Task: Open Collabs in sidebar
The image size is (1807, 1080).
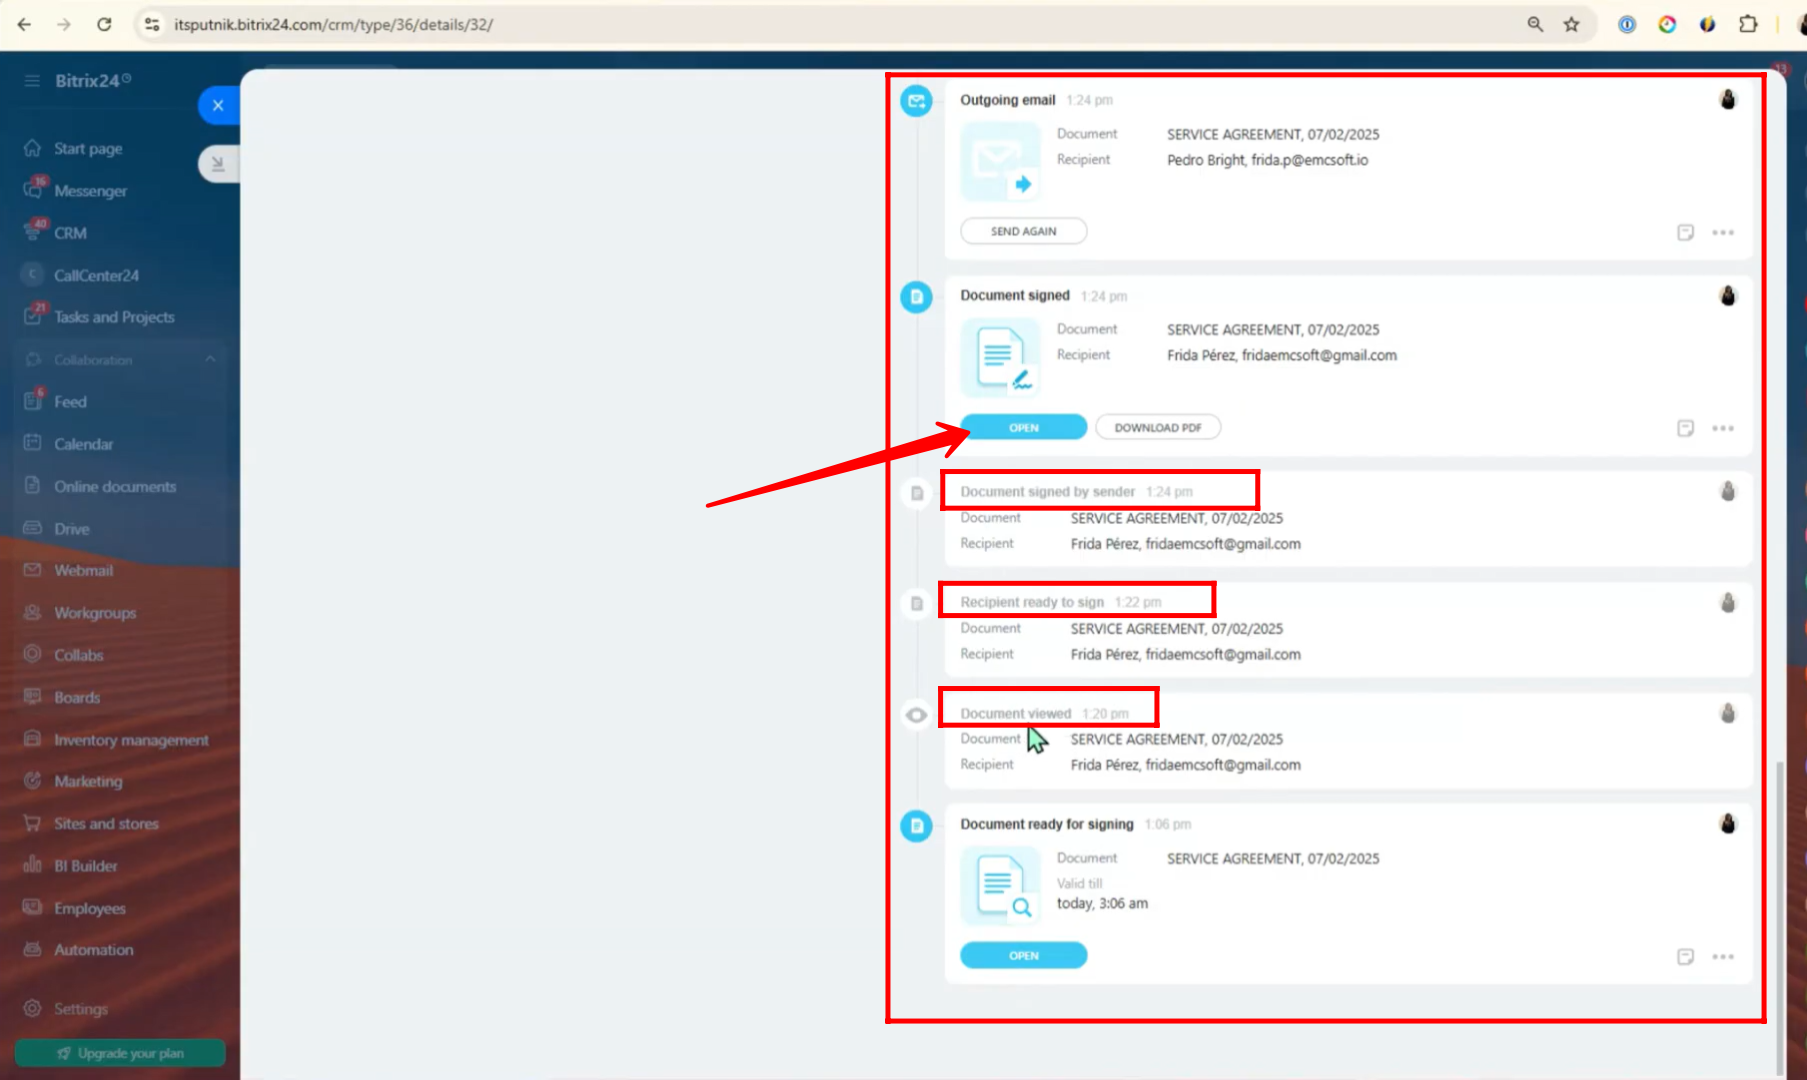Action: tap(78, 655)
